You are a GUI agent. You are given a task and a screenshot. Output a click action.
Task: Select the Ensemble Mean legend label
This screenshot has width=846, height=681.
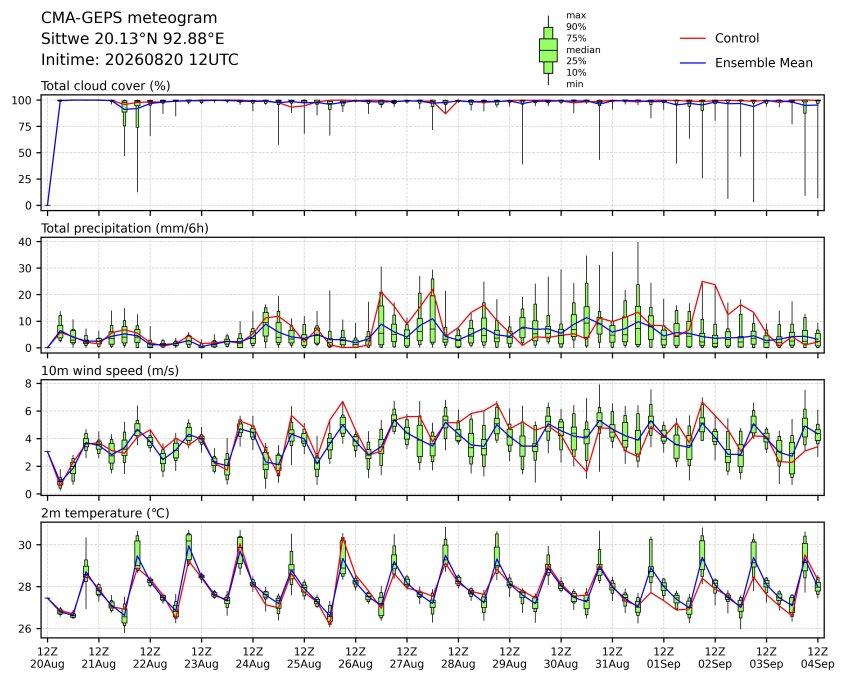tap(763, 63)
